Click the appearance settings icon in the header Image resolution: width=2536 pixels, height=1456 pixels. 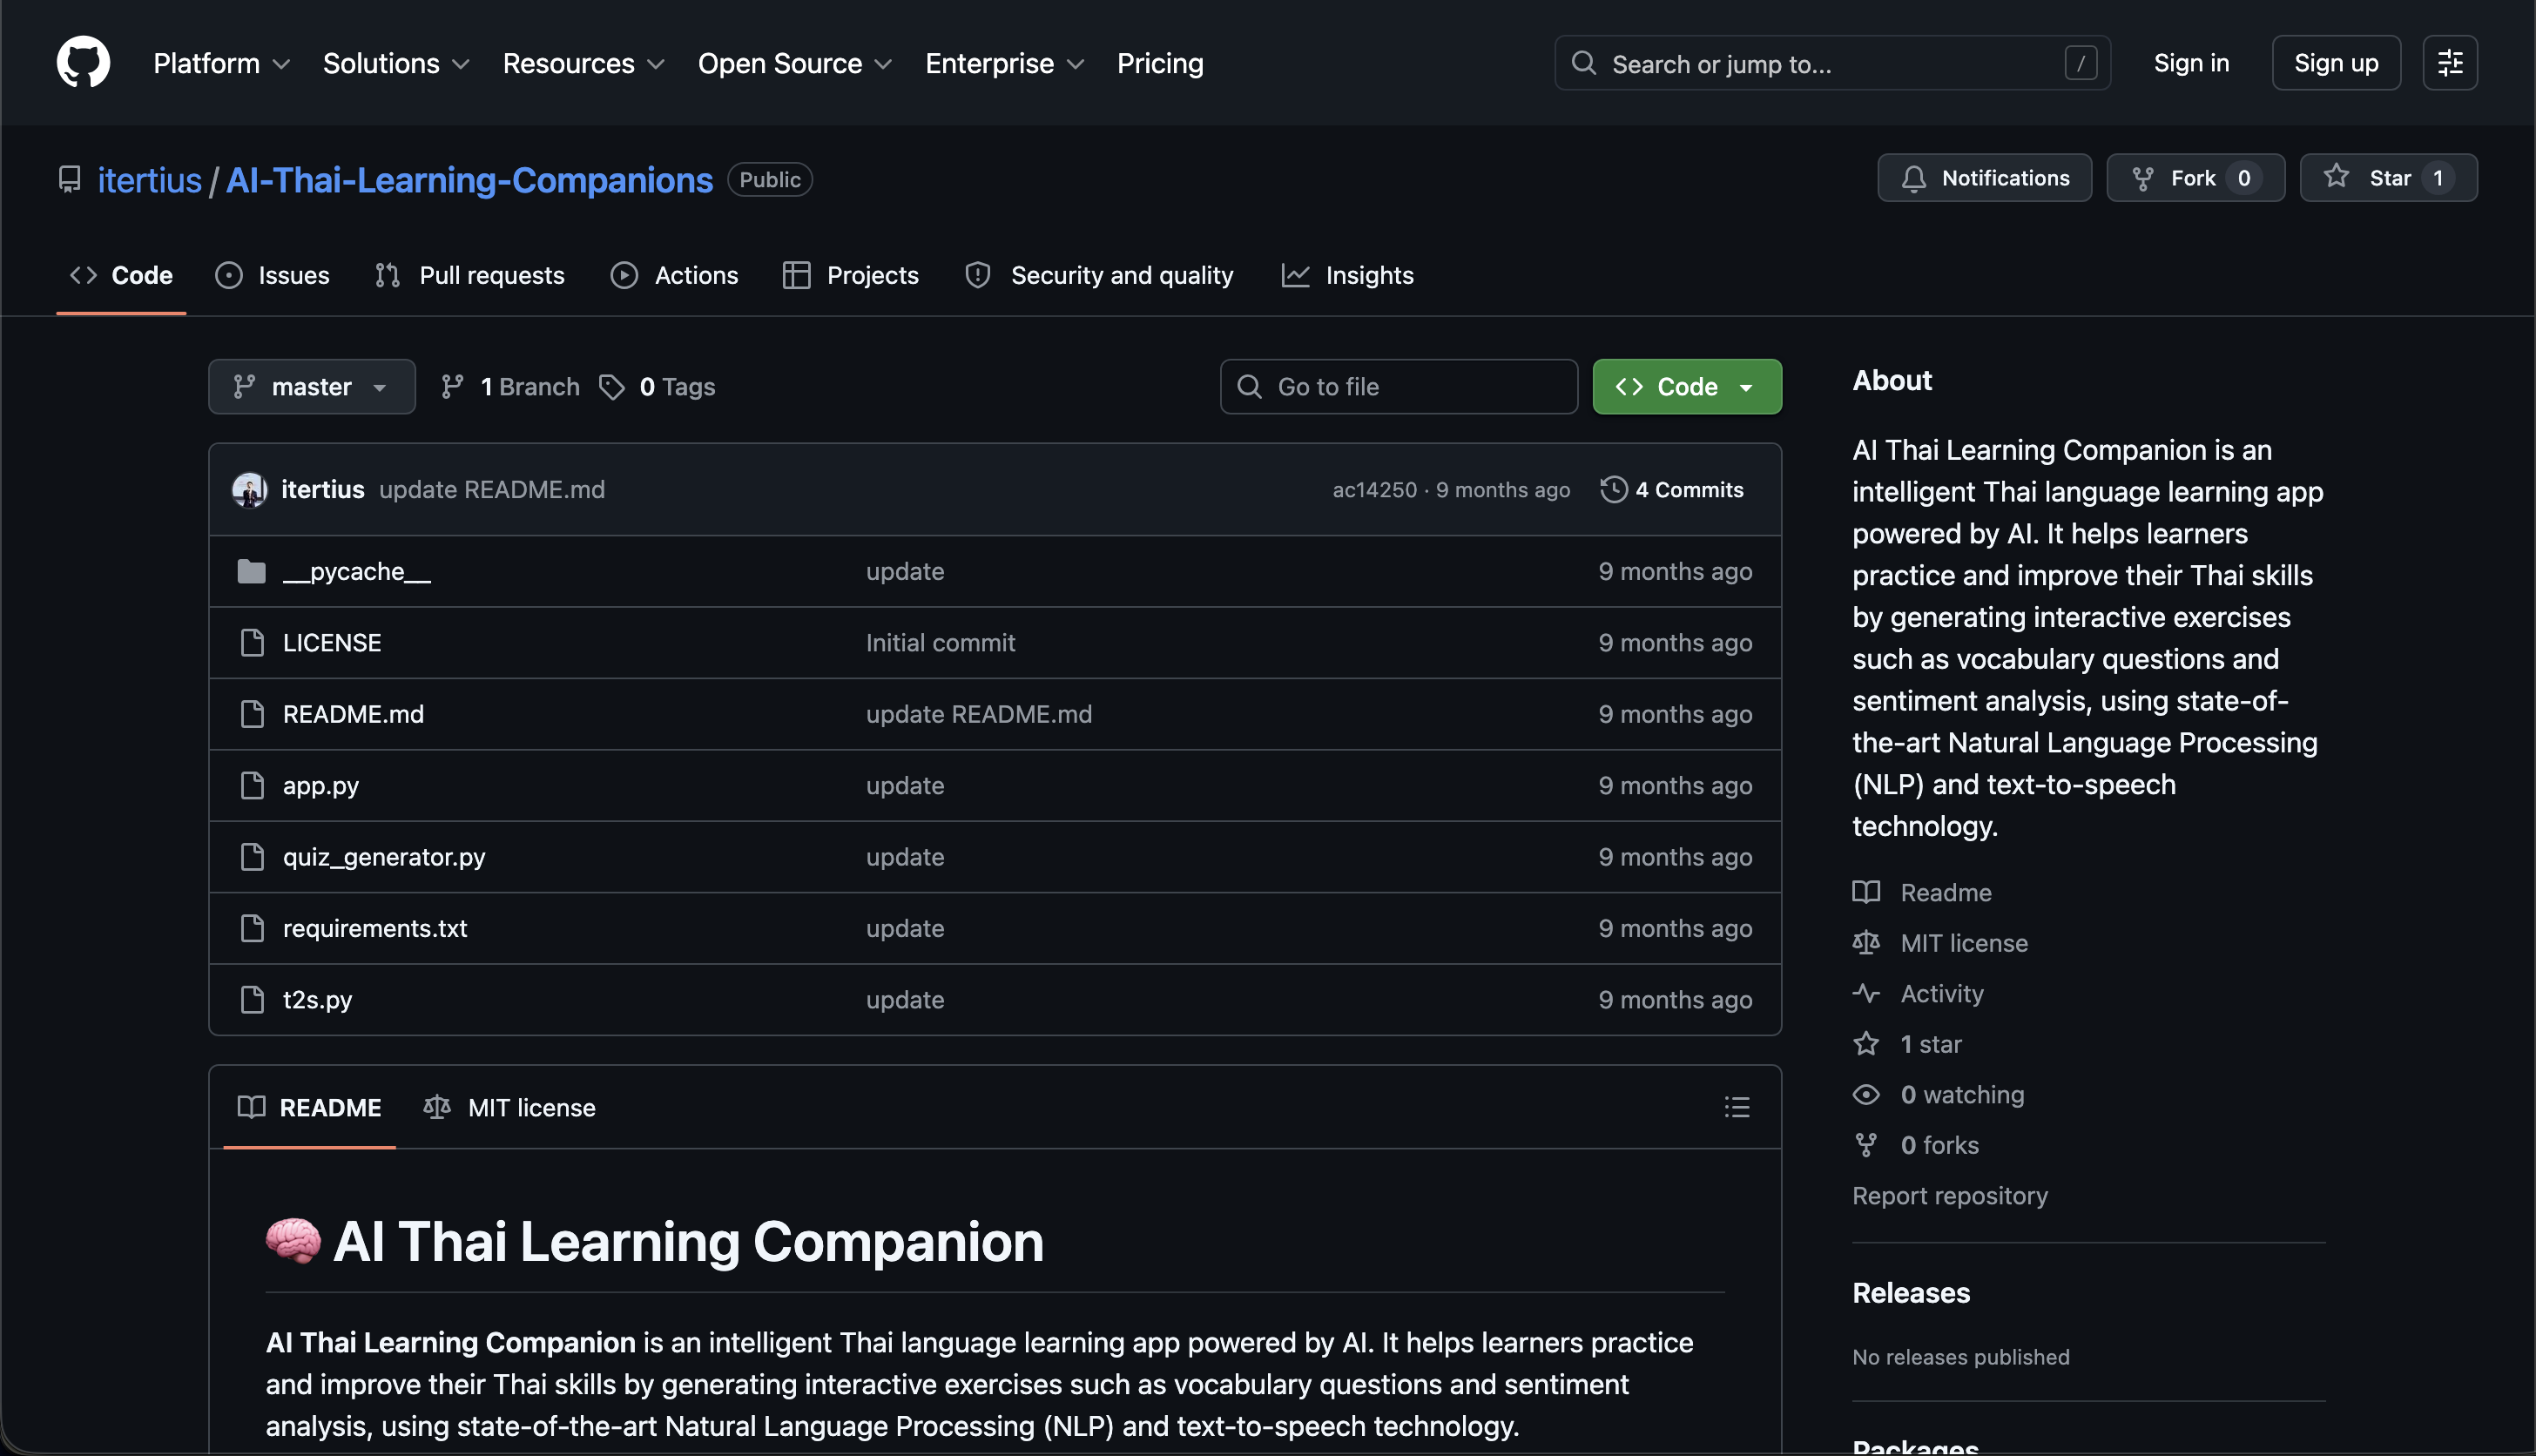2450,63
